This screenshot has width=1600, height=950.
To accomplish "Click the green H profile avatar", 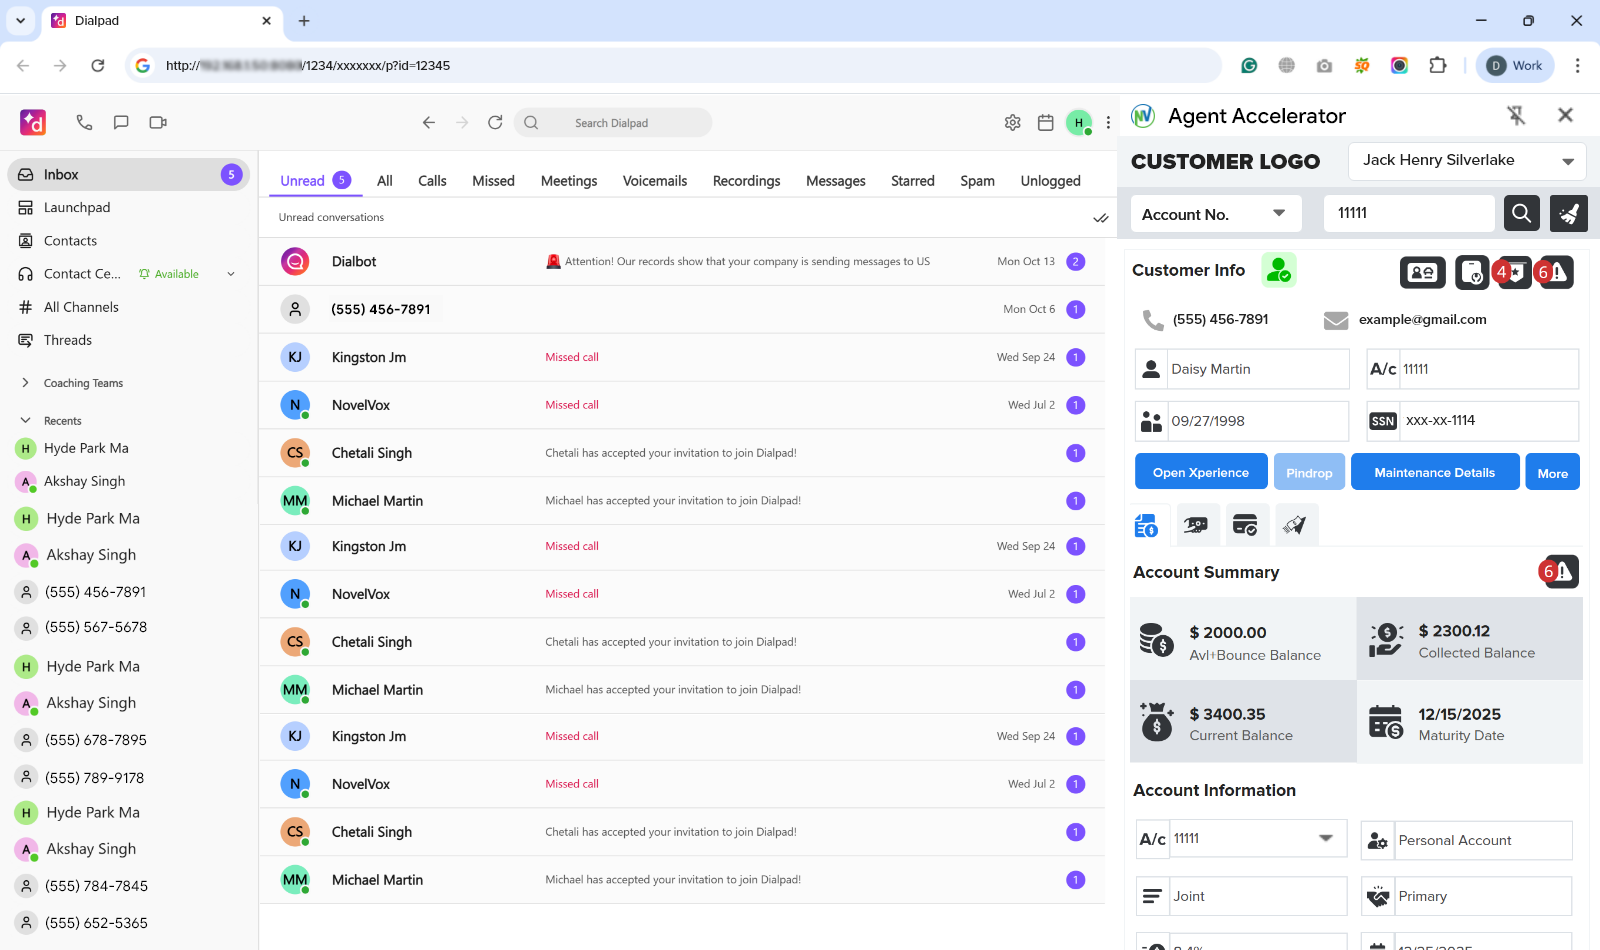I will 1078,122.
